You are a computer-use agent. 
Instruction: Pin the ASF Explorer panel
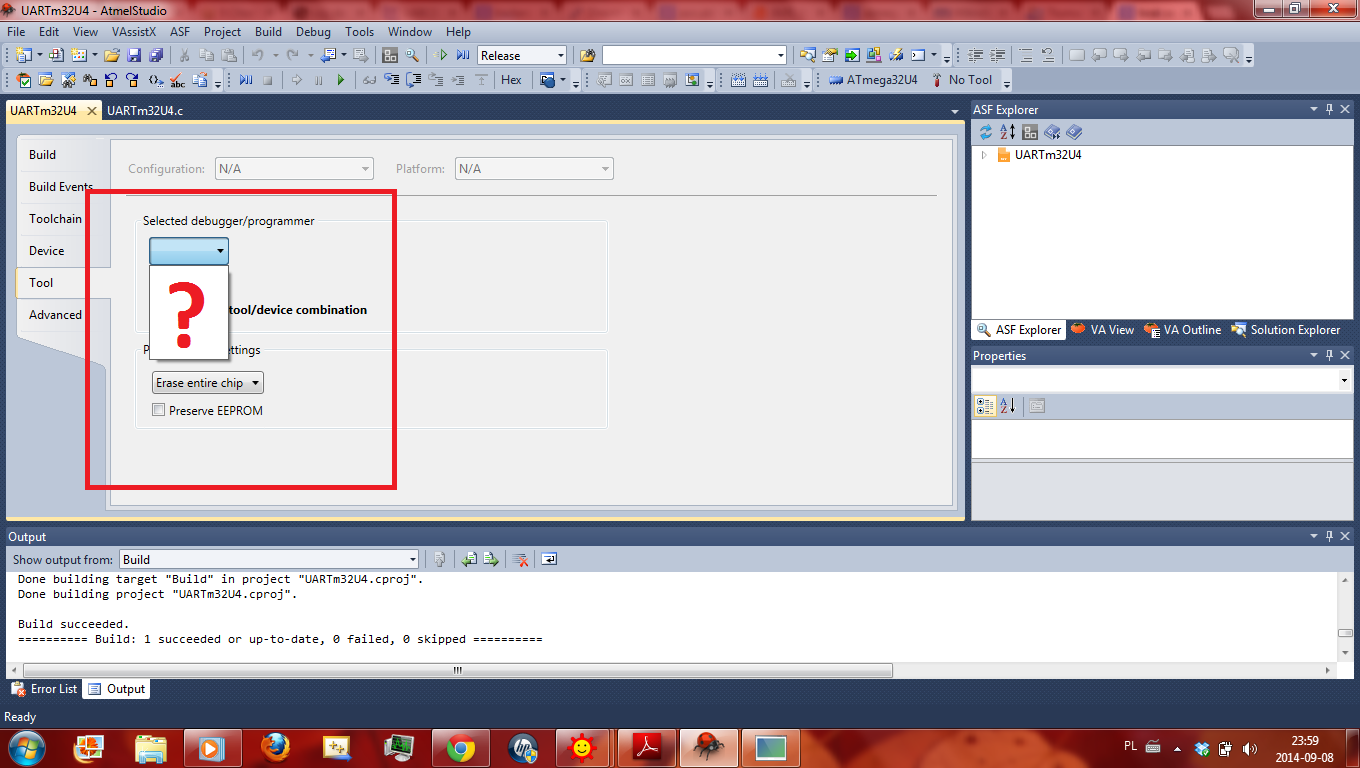(x=1330, y=110)
